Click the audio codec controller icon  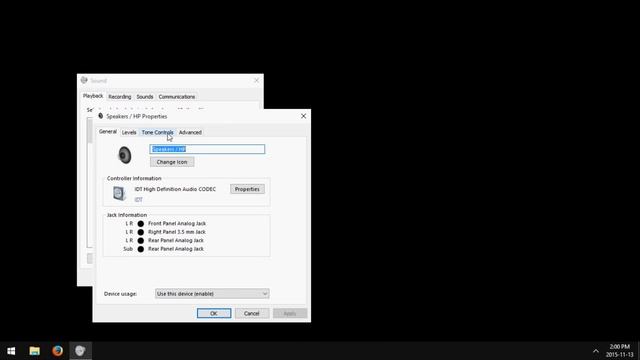point(119,193)
